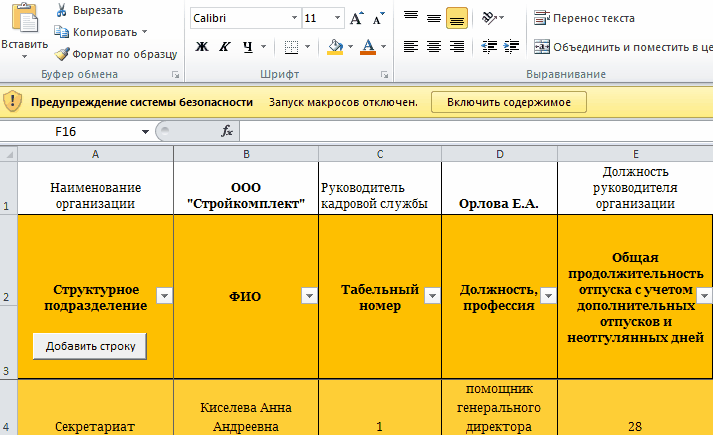The image size is (713, 435).
Task: Select row 4 header
Action: 8,407
